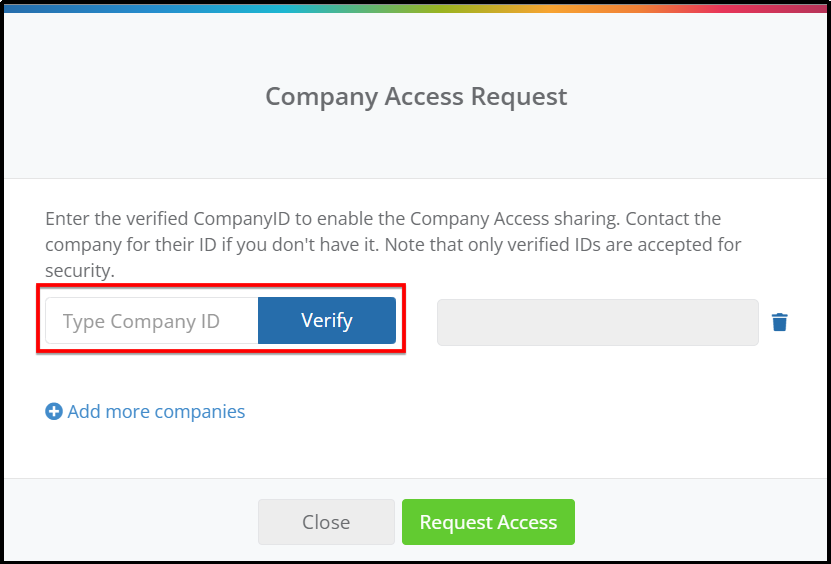
Task: Verify the entered Company ID
Action: pyautogui.click(x=326, y=320)
